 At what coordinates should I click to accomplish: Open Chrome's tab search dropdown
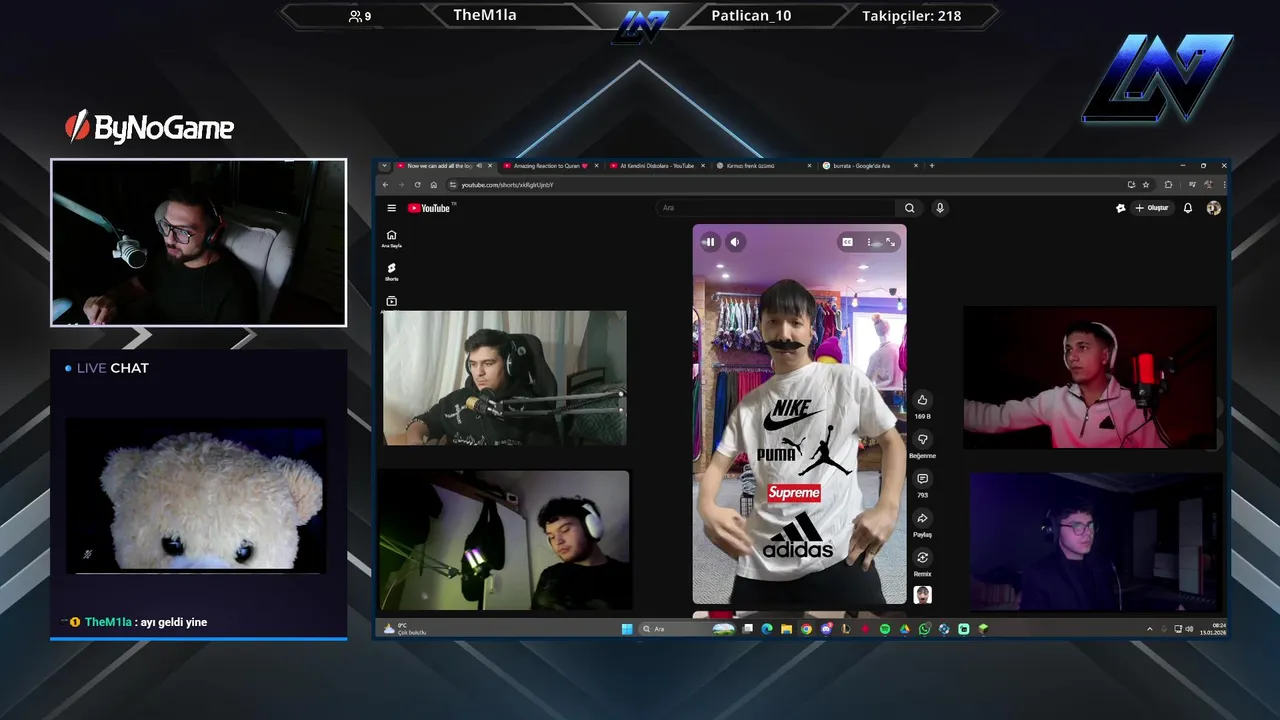(x=384, y=165)
